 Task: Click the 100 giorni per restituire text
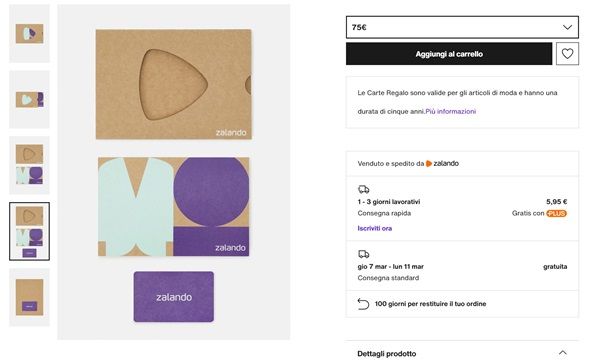pos(430,304)
